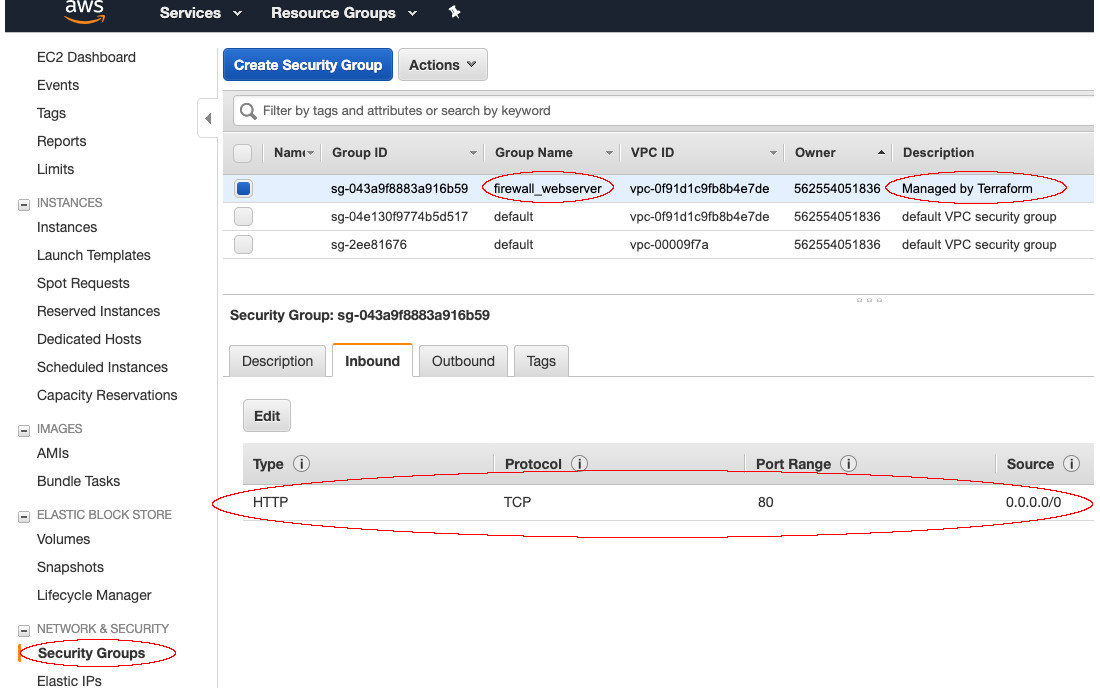Click the pin shortcut icon in top bar

pos(454,13)
